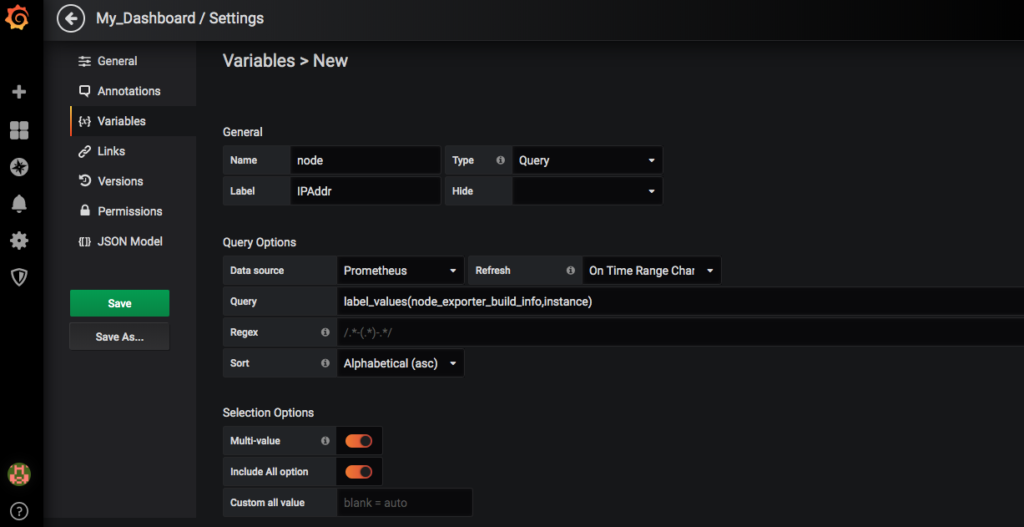Expand the Refresh dropdown
Image resolution: width=1024 pixels, height=527 pixels.
point(651,270)
